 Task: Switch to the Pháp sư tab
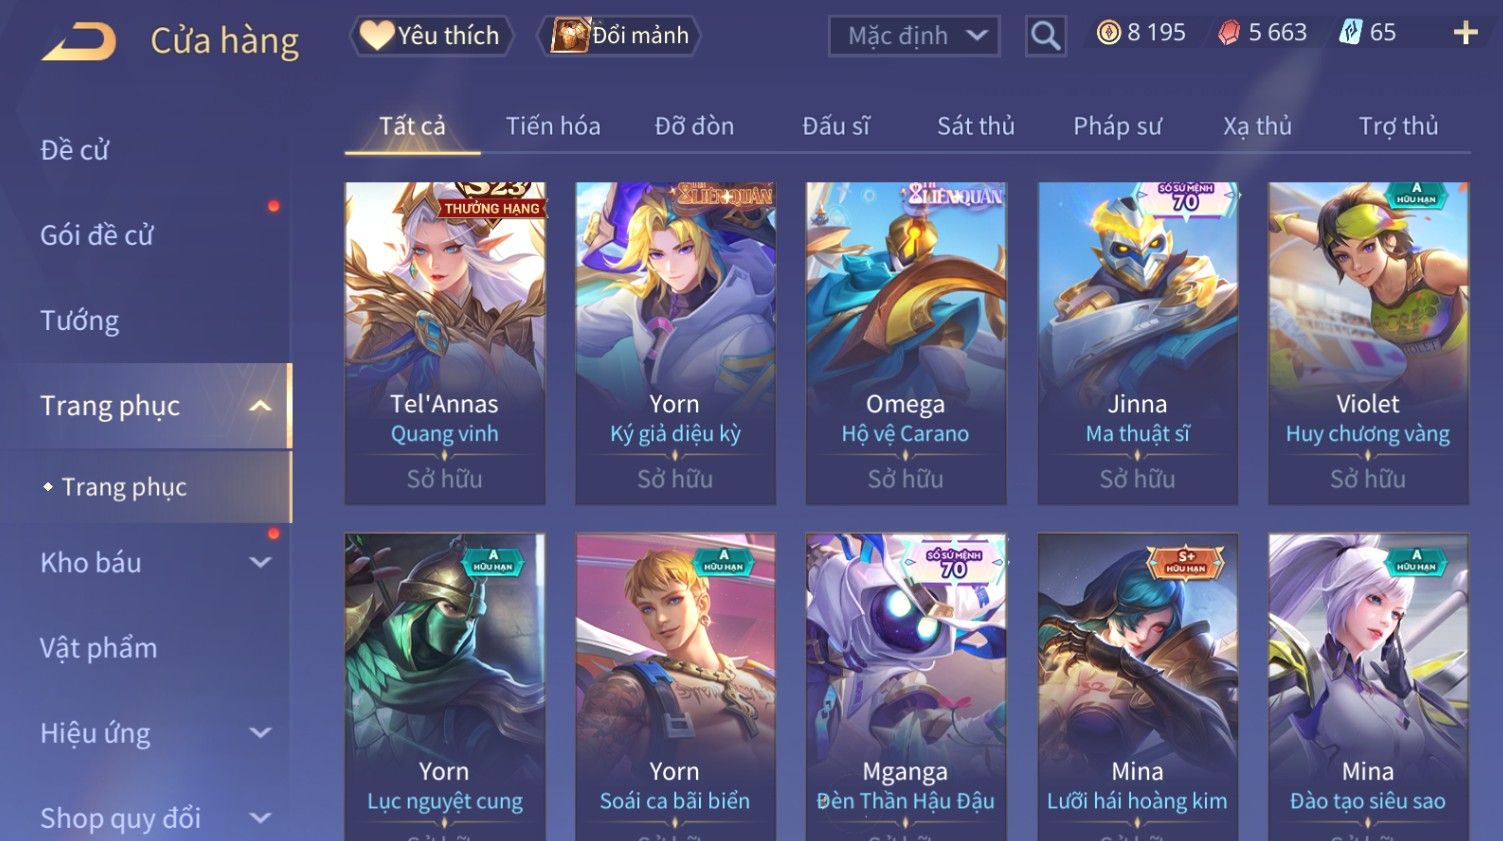[x=1117, y=126]
